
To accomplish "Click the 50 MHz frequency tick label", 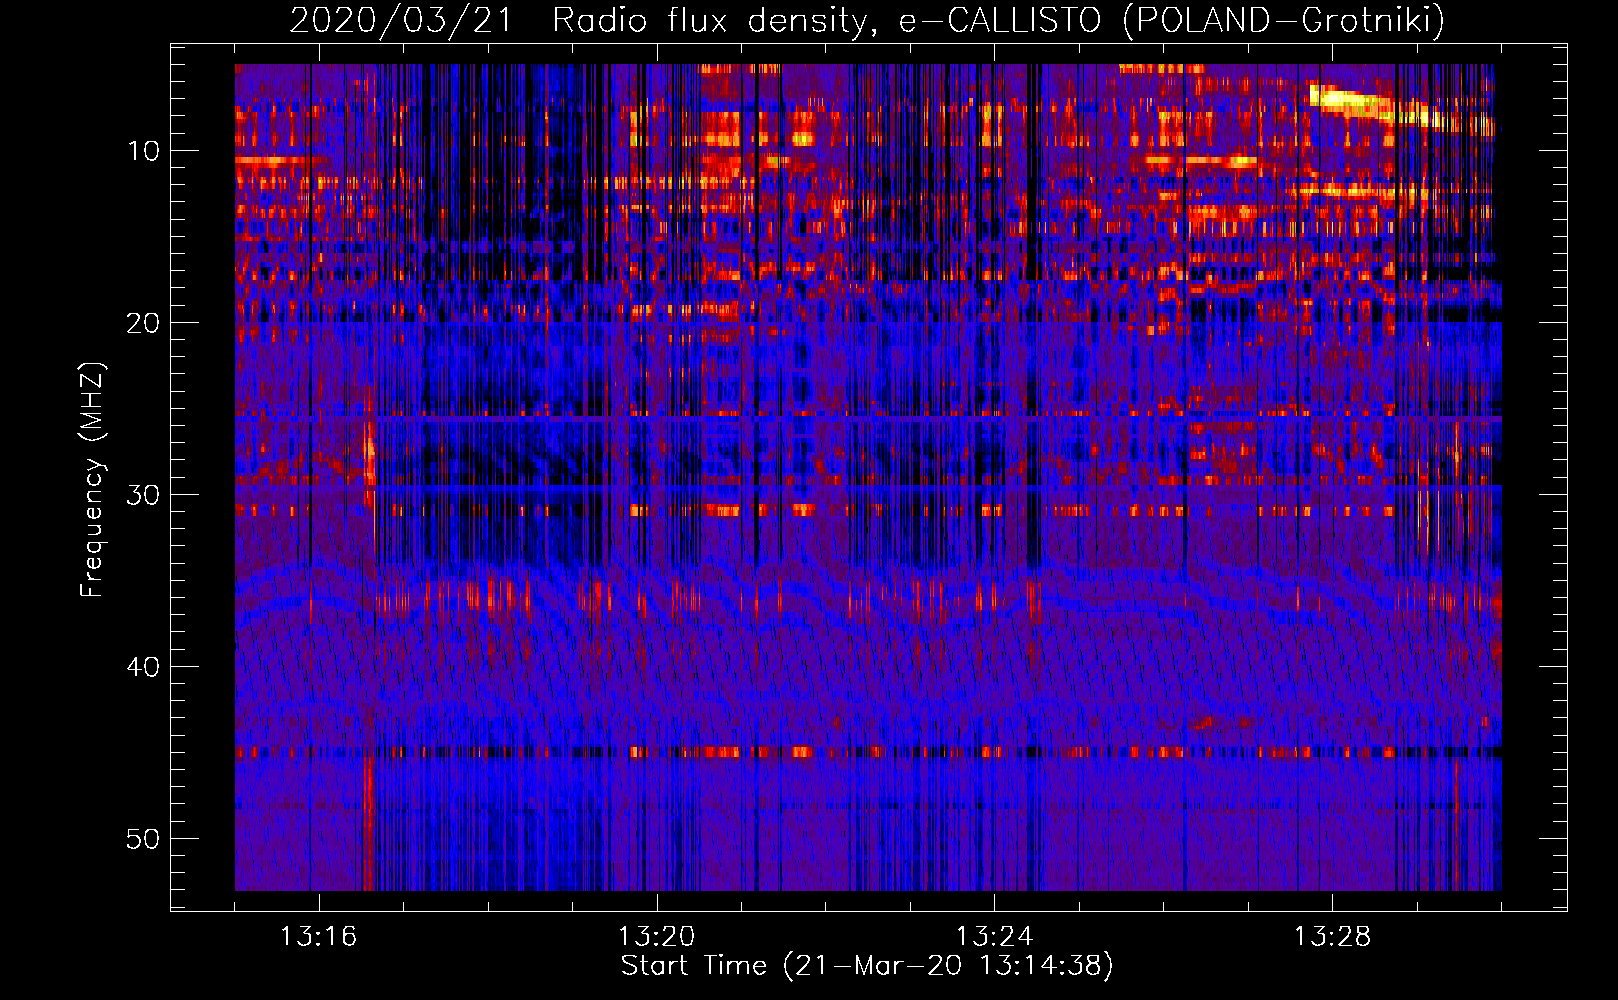I will (144, 839).
